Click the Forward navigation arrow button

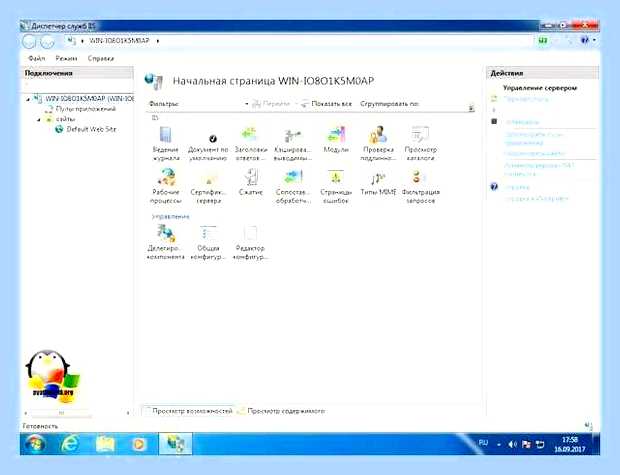click(x=47, y=41)
